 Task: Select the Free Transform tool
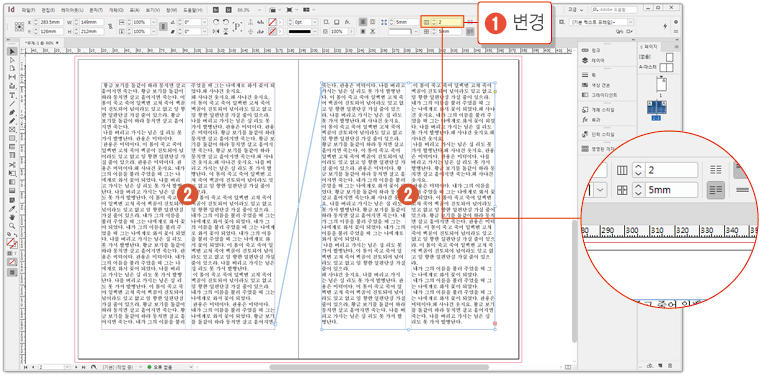click(12, 173)
